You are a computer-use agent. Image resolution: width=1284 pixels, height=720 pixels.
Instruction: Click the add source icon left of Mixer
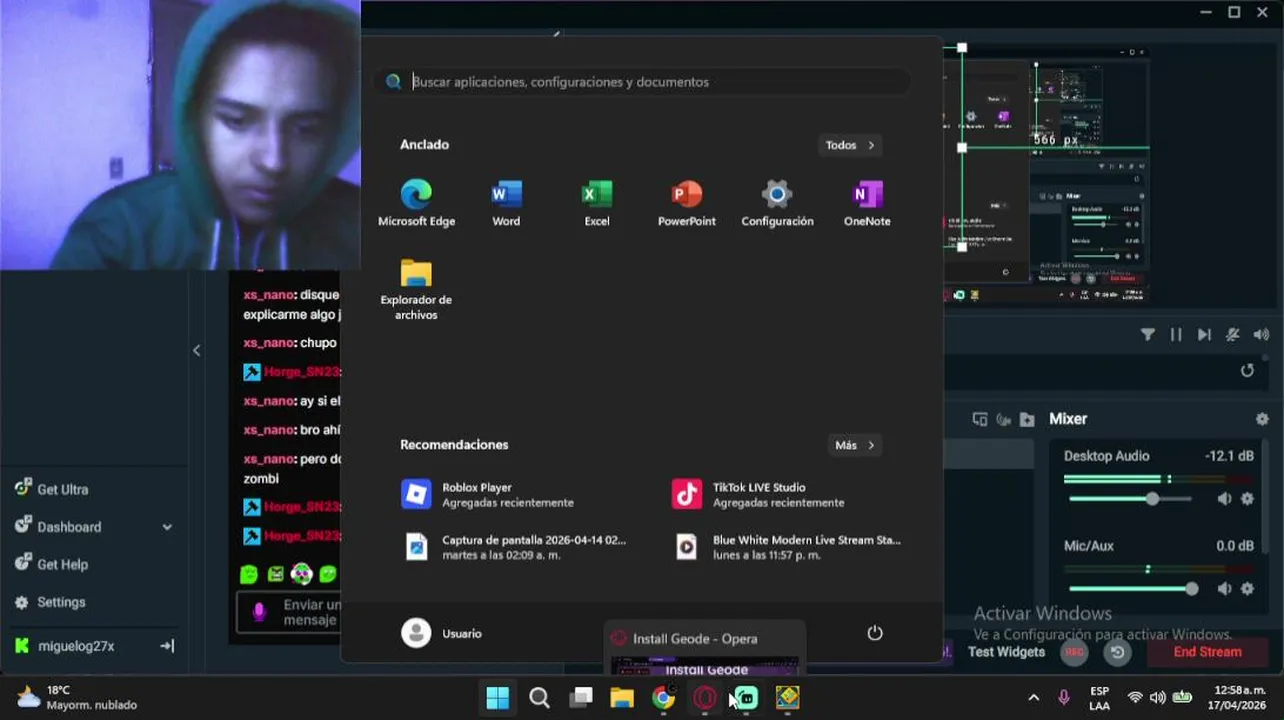[x=1003, y=419]
